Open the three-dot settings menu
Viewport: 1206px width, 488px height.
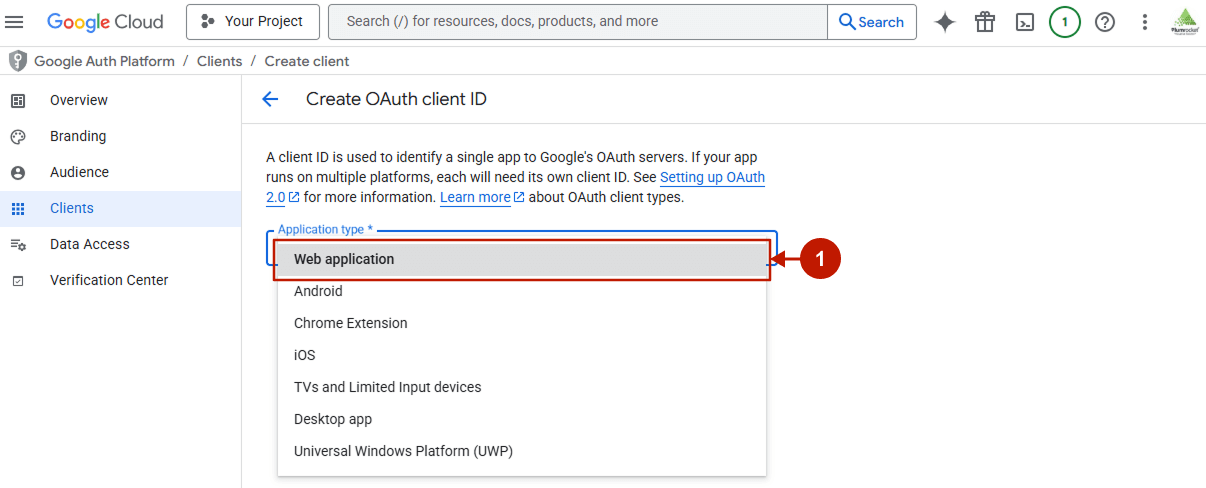click(x=1145, y=22)
